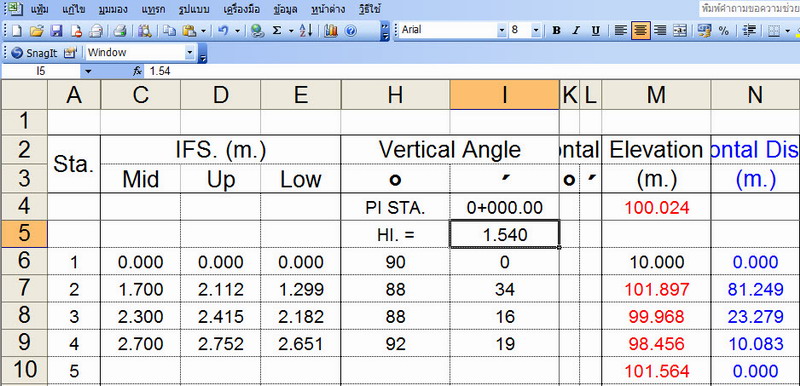The image size is (800, 386).
Task: Open the แก้ไข (Edit) menu
Action: 74,9
